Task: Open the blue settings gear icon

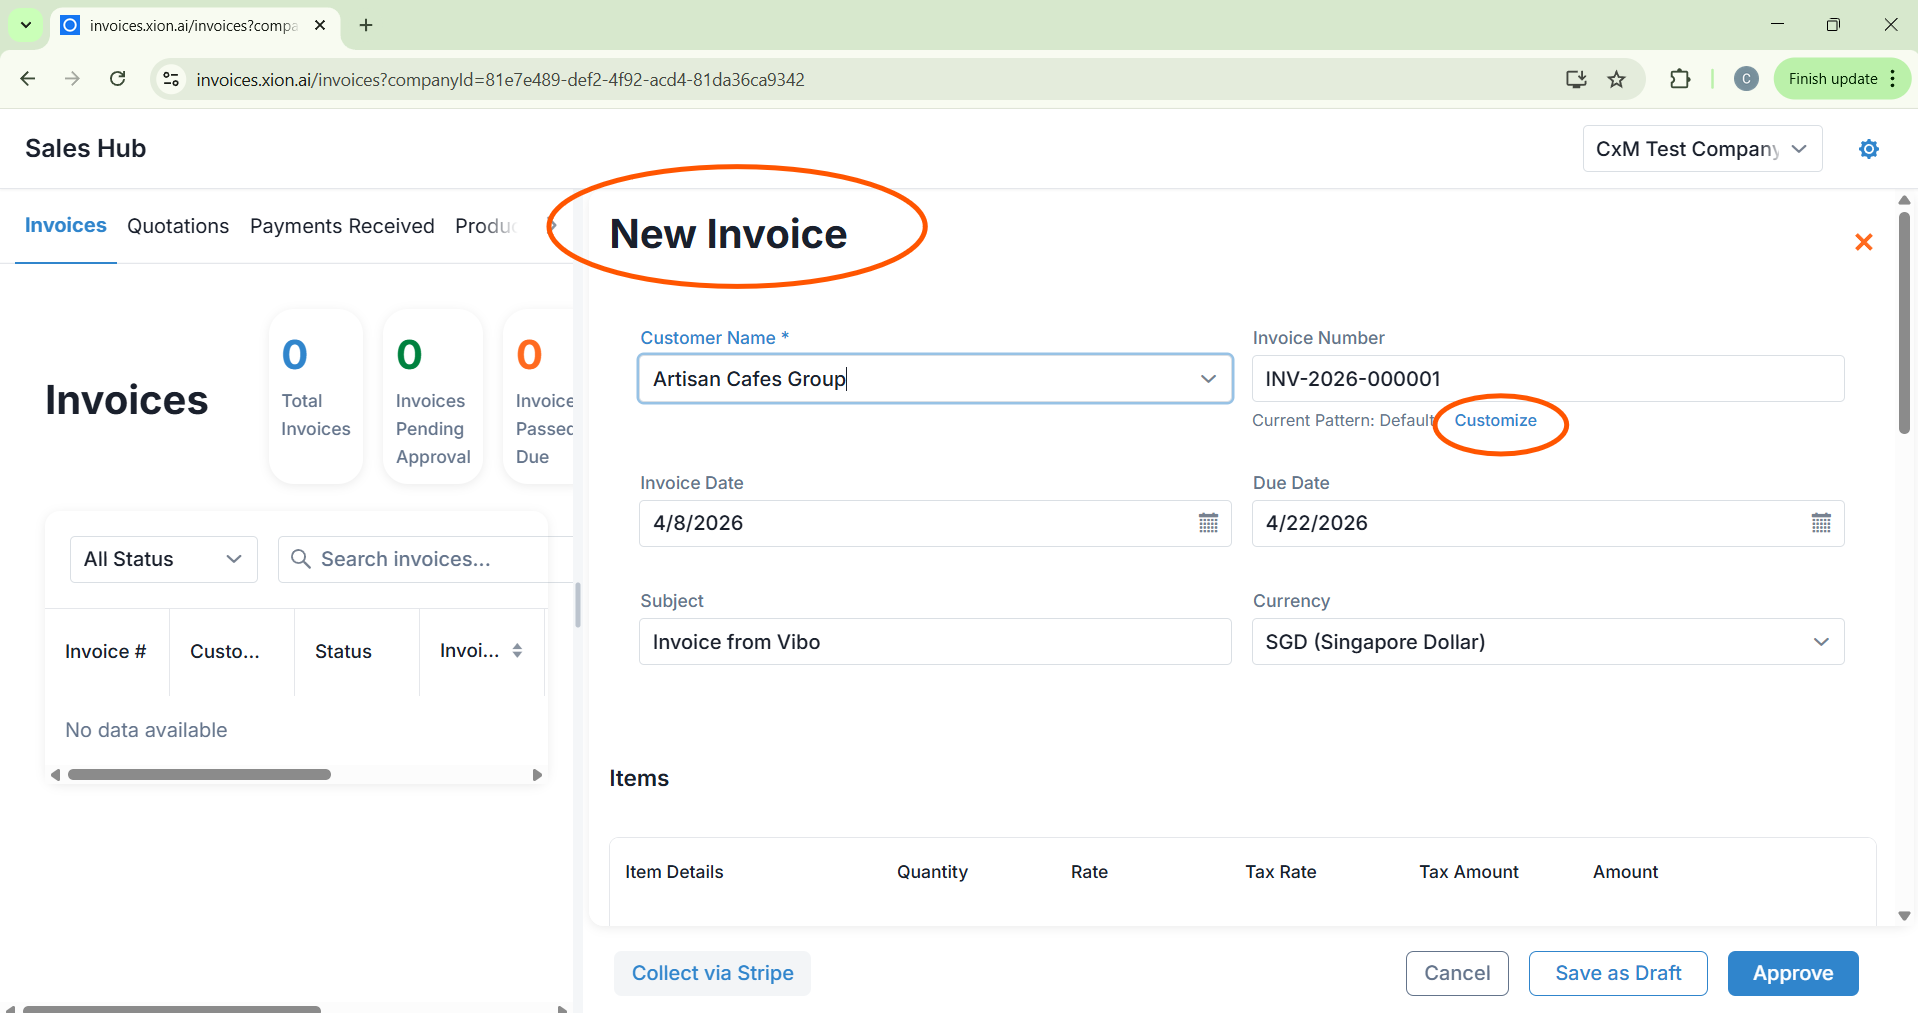Action: click(1868, 149)
